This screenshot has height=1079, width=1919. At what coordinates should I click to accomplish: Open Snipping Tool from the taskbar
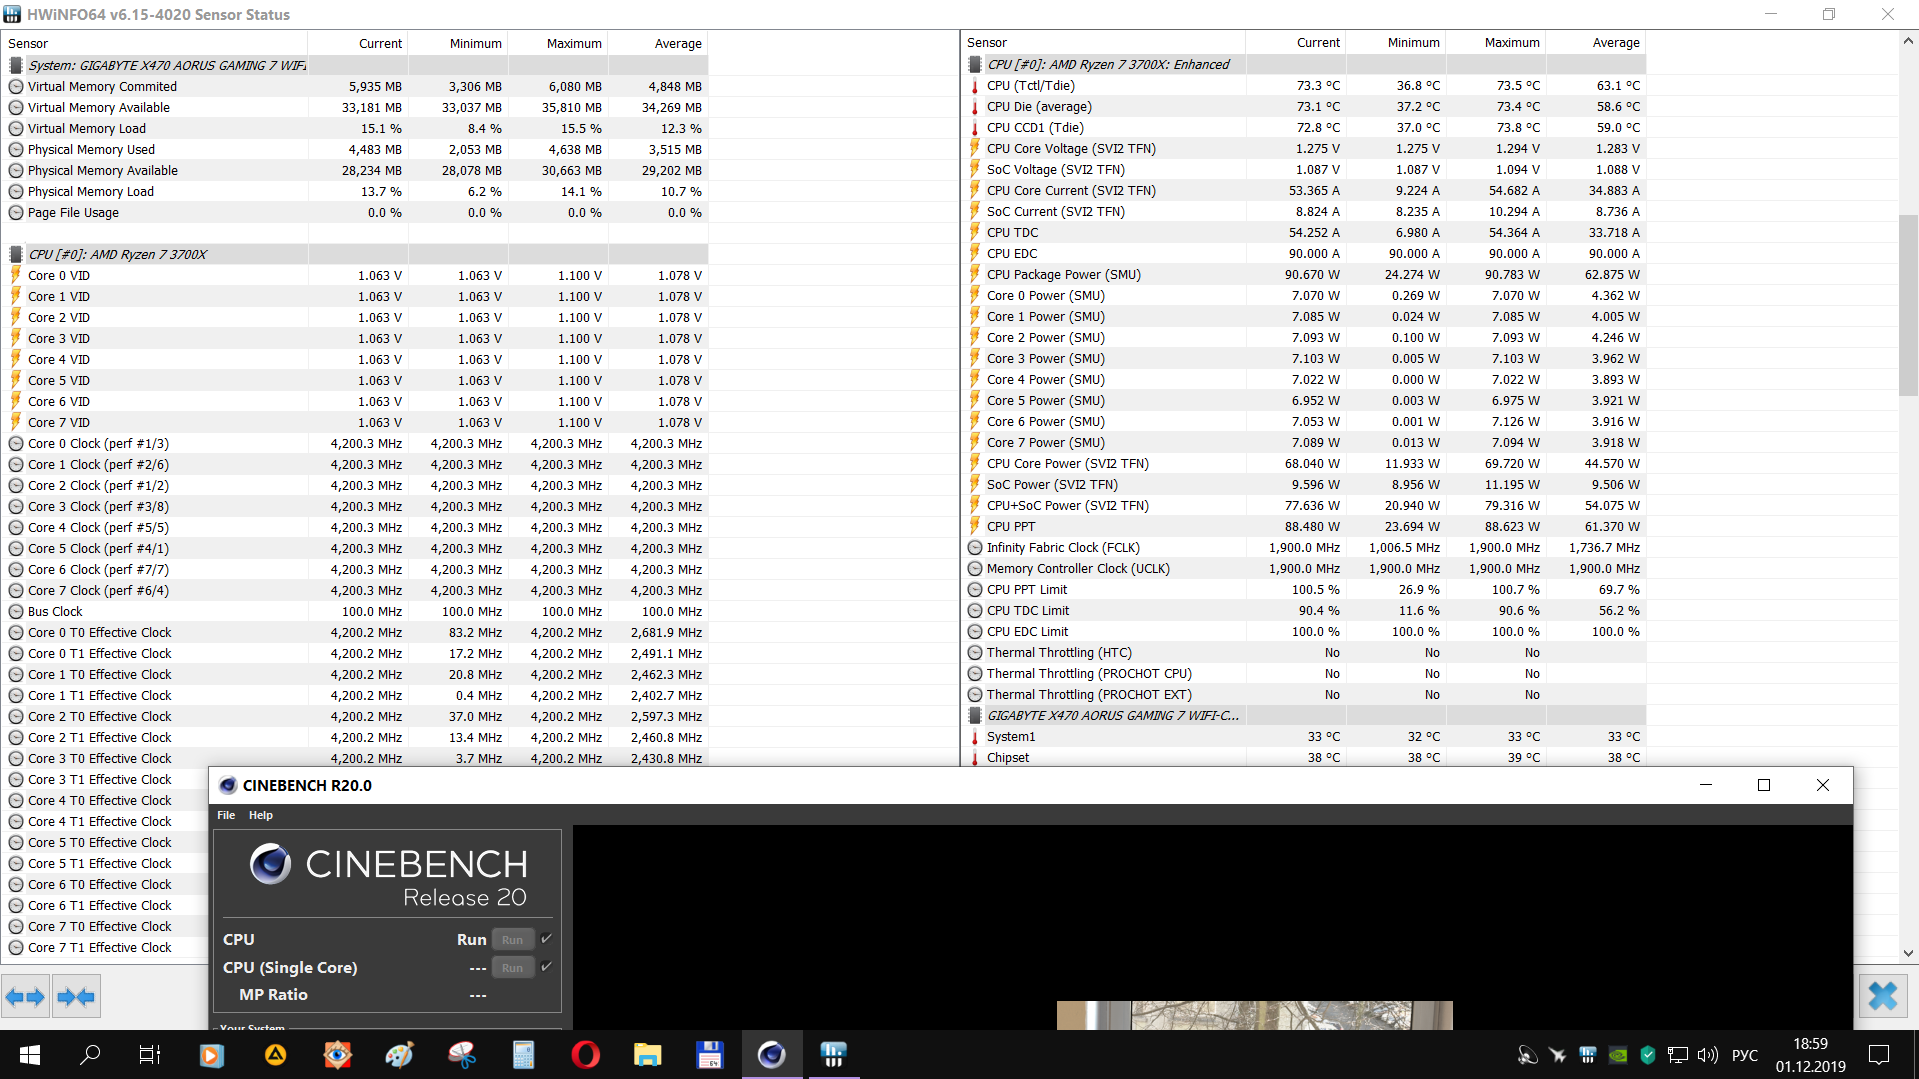(461, 1054)
